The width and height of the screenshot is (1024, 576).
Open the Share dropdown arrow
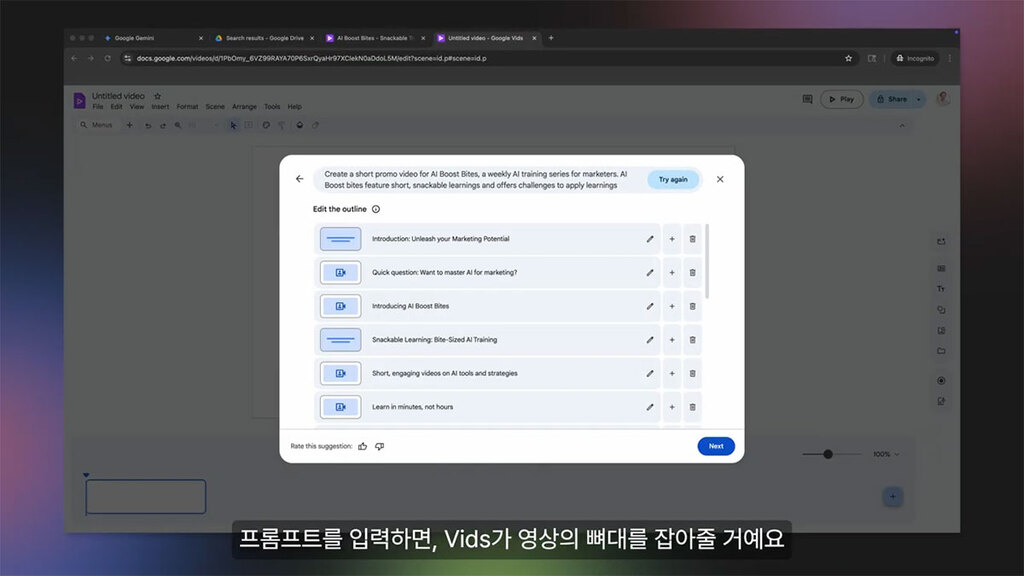tap(919, 99)
